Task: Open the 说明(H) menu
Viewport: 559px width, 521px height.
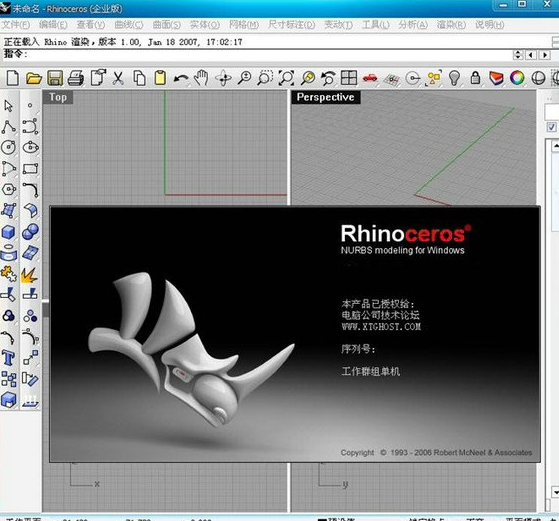Action: 489,25
